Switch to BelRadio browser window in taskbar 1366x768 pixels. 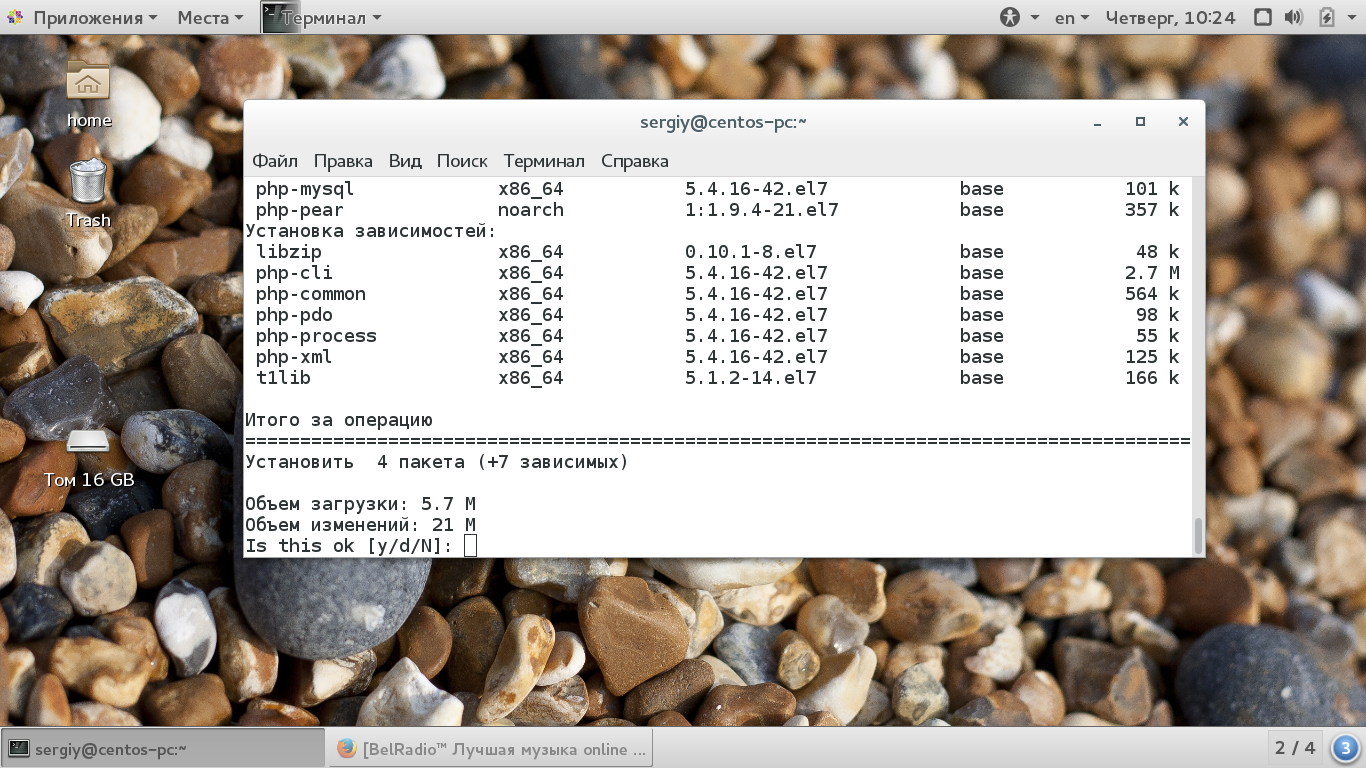[x=491, y=748]
